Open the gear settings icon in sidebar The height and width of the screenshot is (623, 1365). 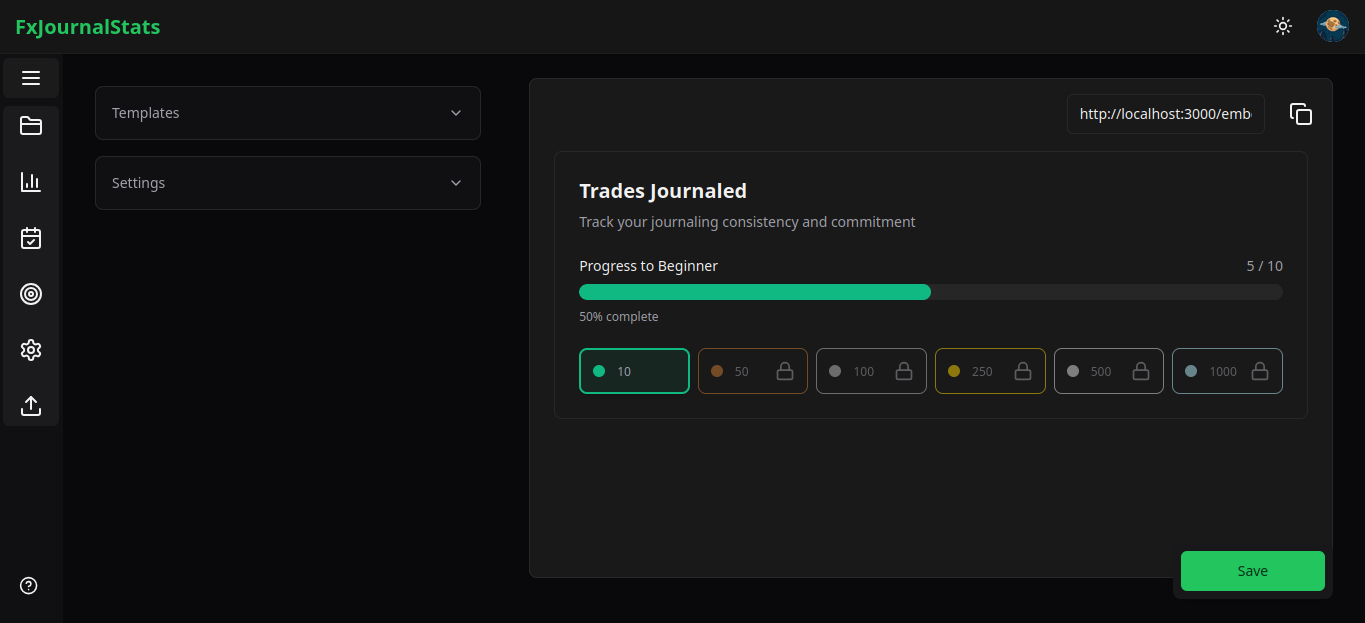pyautogui.click(x=31, y=350)
